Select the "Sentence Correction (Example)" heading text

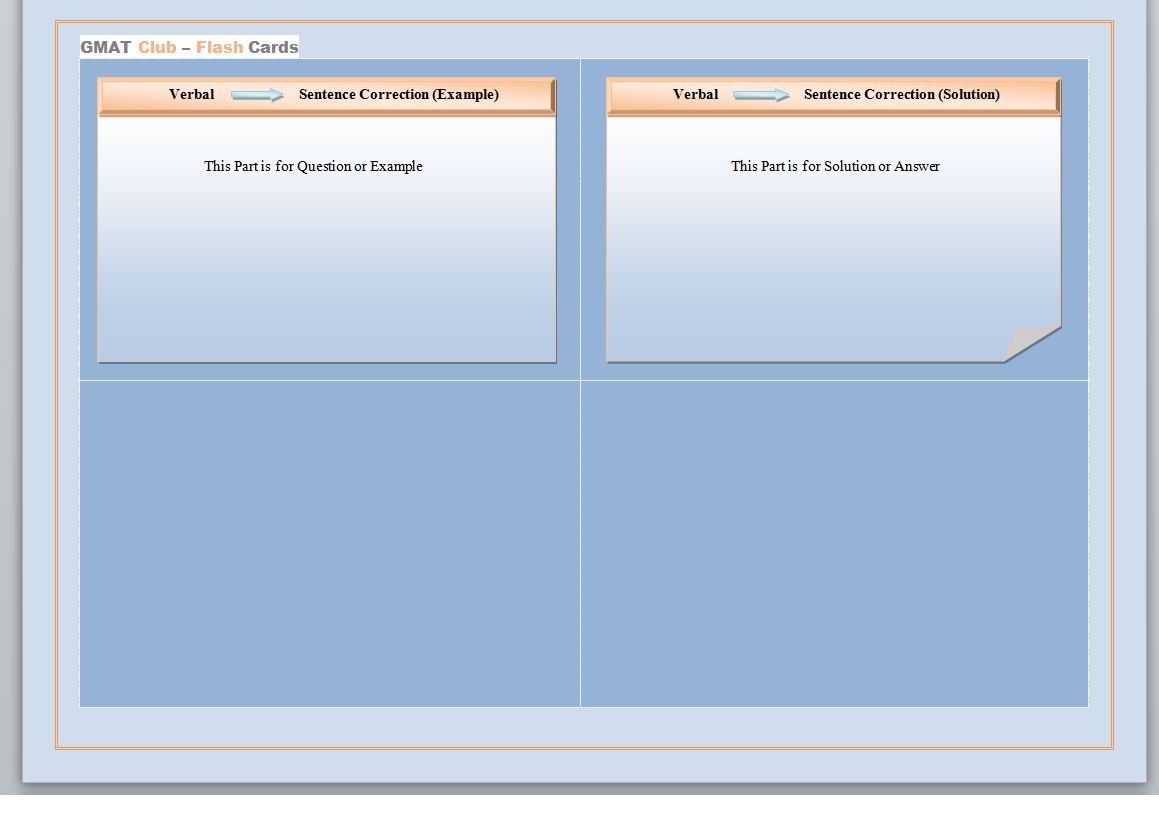tap(398, 95)
